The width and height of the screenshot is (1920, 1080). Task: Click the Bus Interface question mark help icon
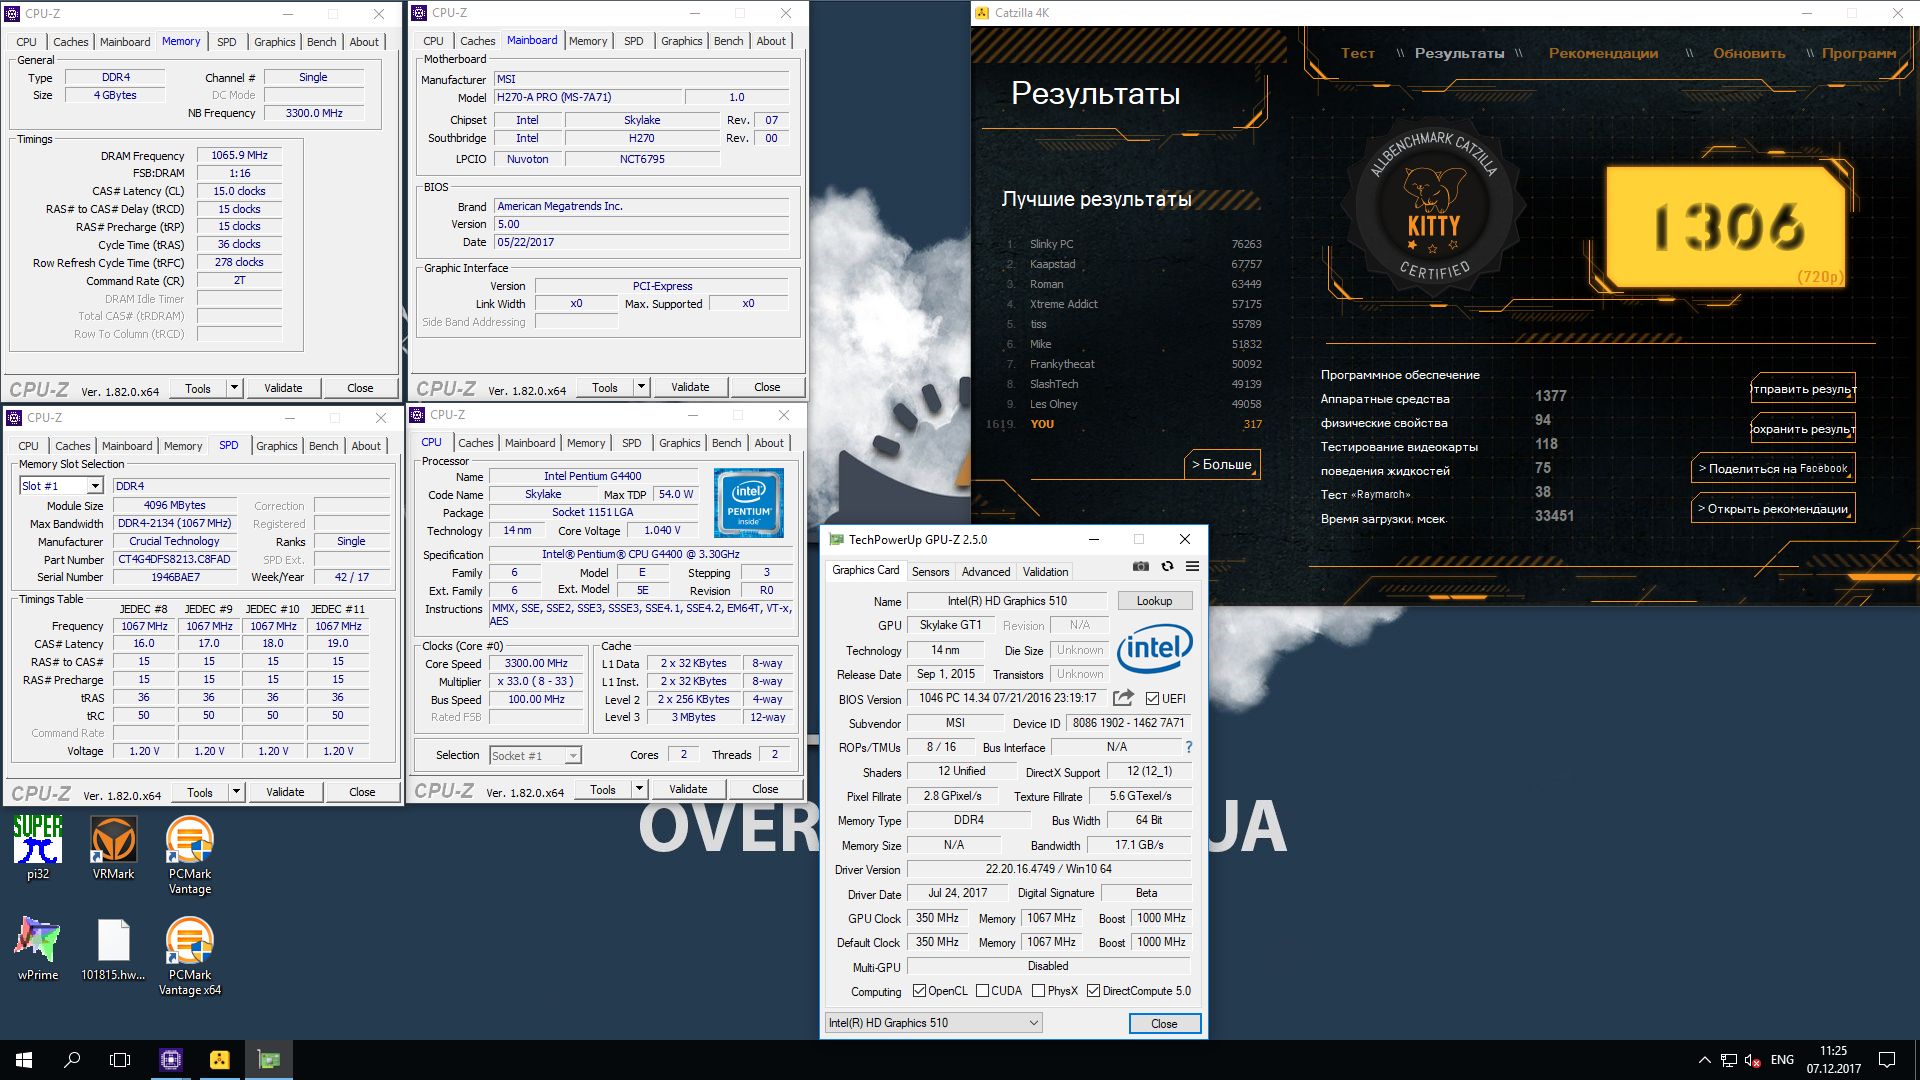1189,747
